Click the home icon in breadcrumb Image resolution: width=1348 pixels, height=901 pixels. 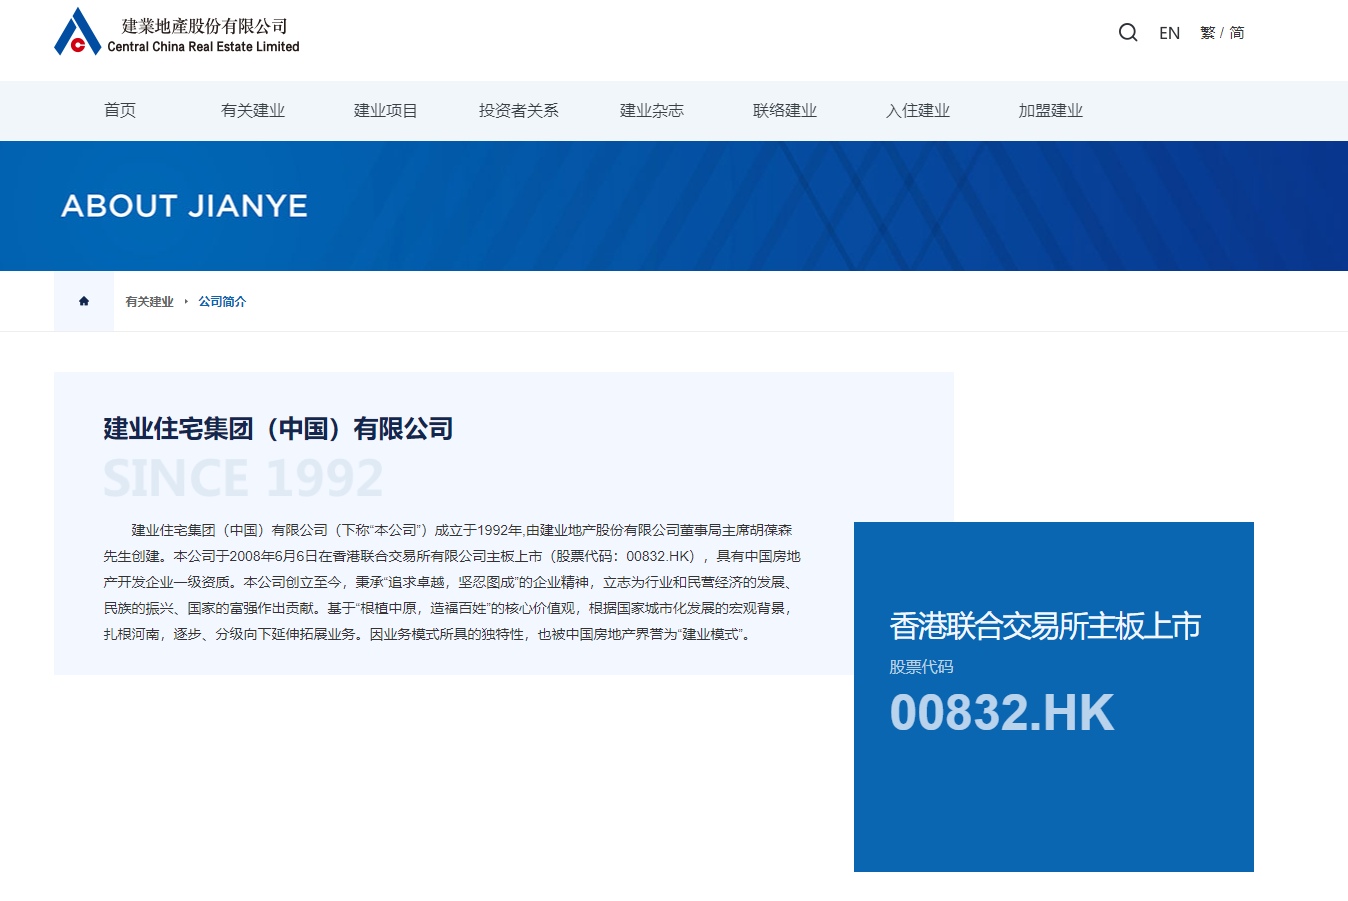84,301
